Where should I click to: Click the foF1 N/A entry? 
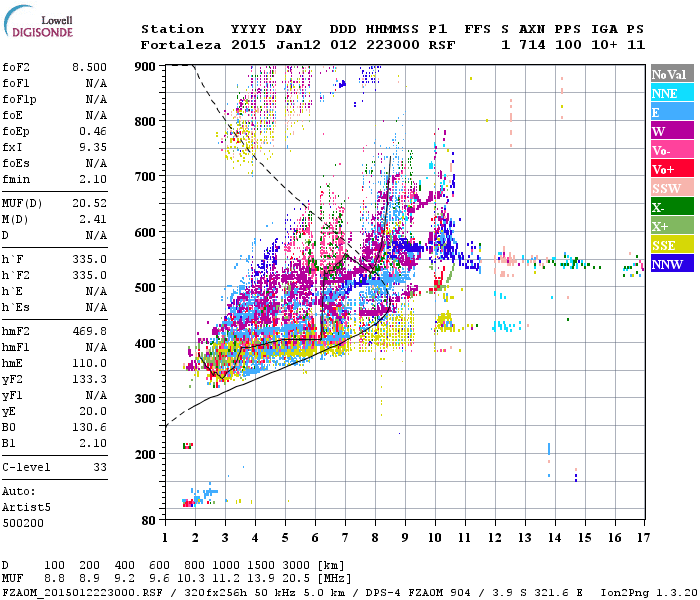[54, 83]
